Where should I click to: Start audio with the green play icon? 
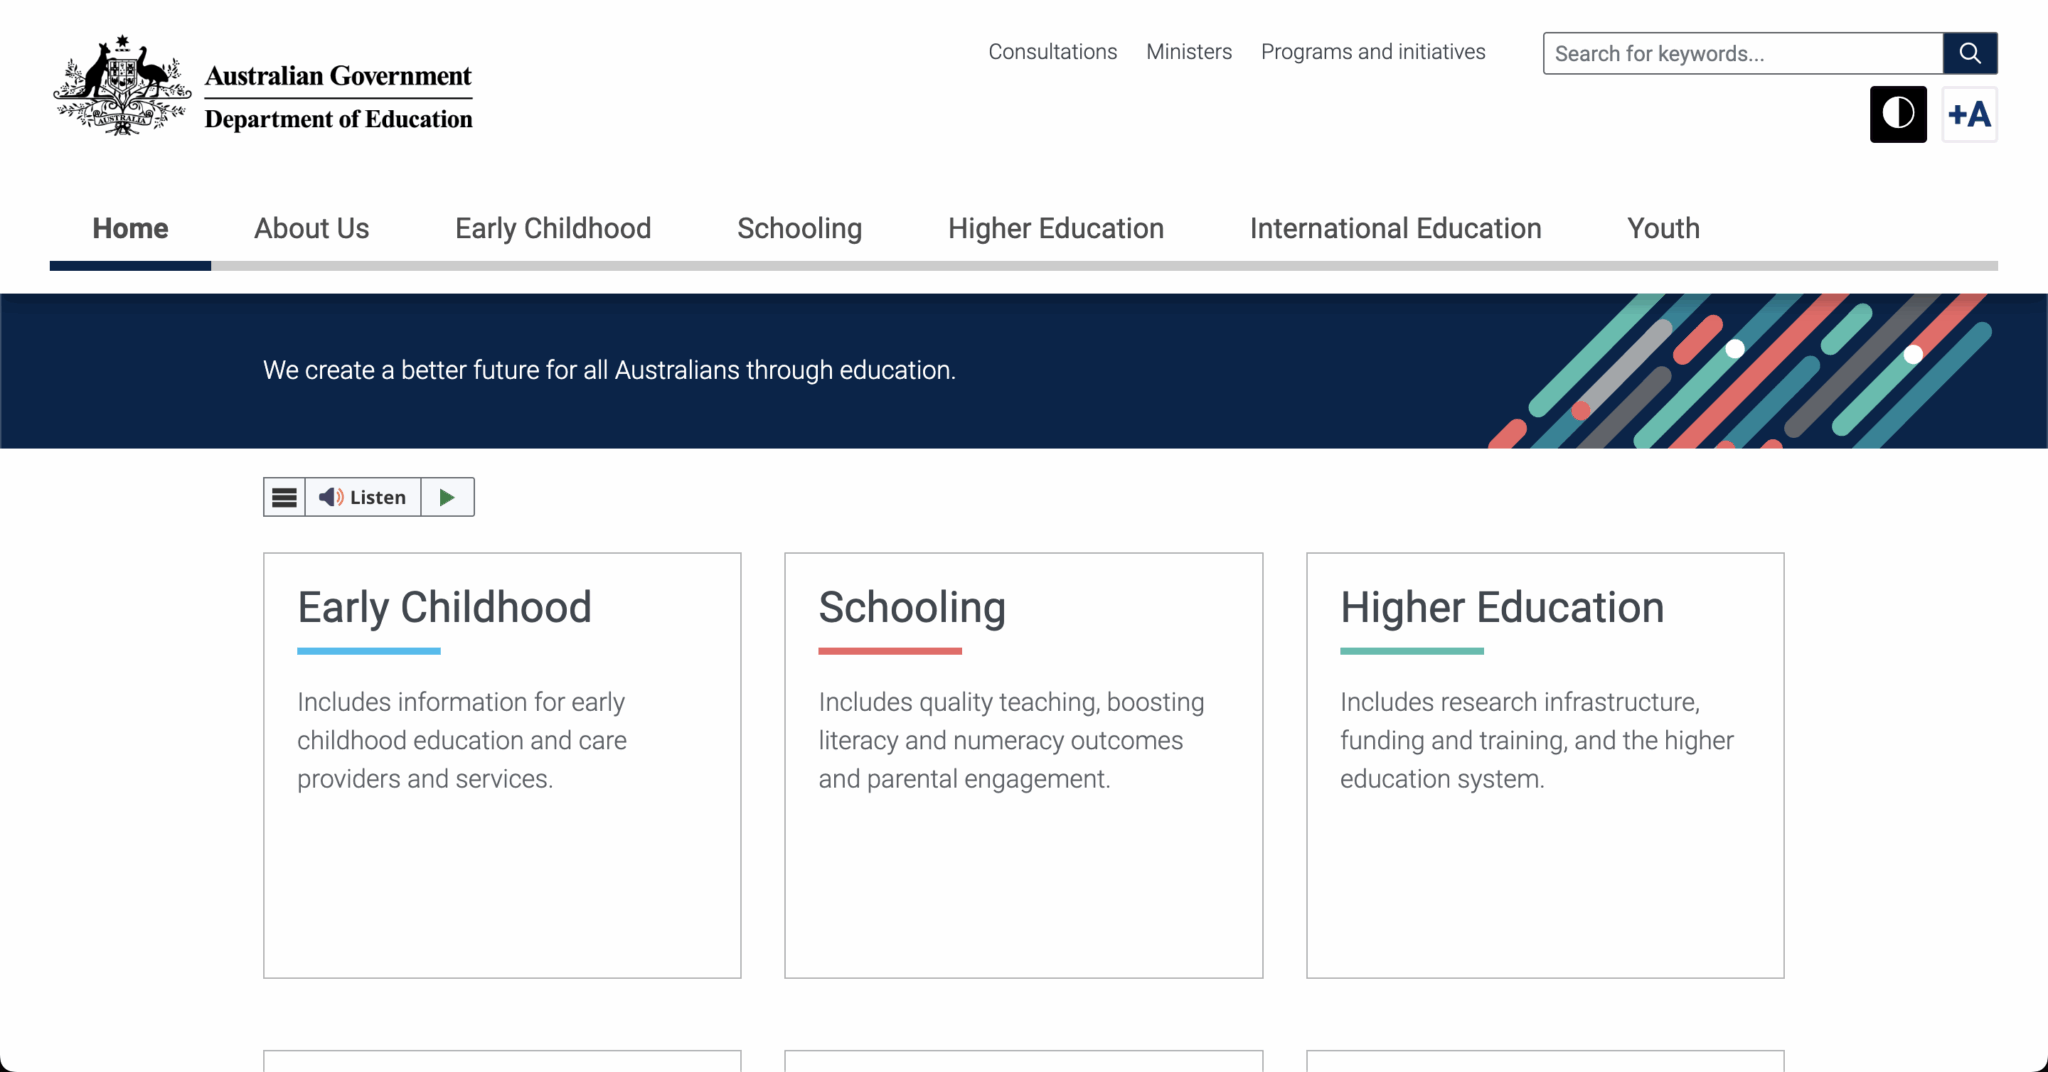[x=447, y=497]
